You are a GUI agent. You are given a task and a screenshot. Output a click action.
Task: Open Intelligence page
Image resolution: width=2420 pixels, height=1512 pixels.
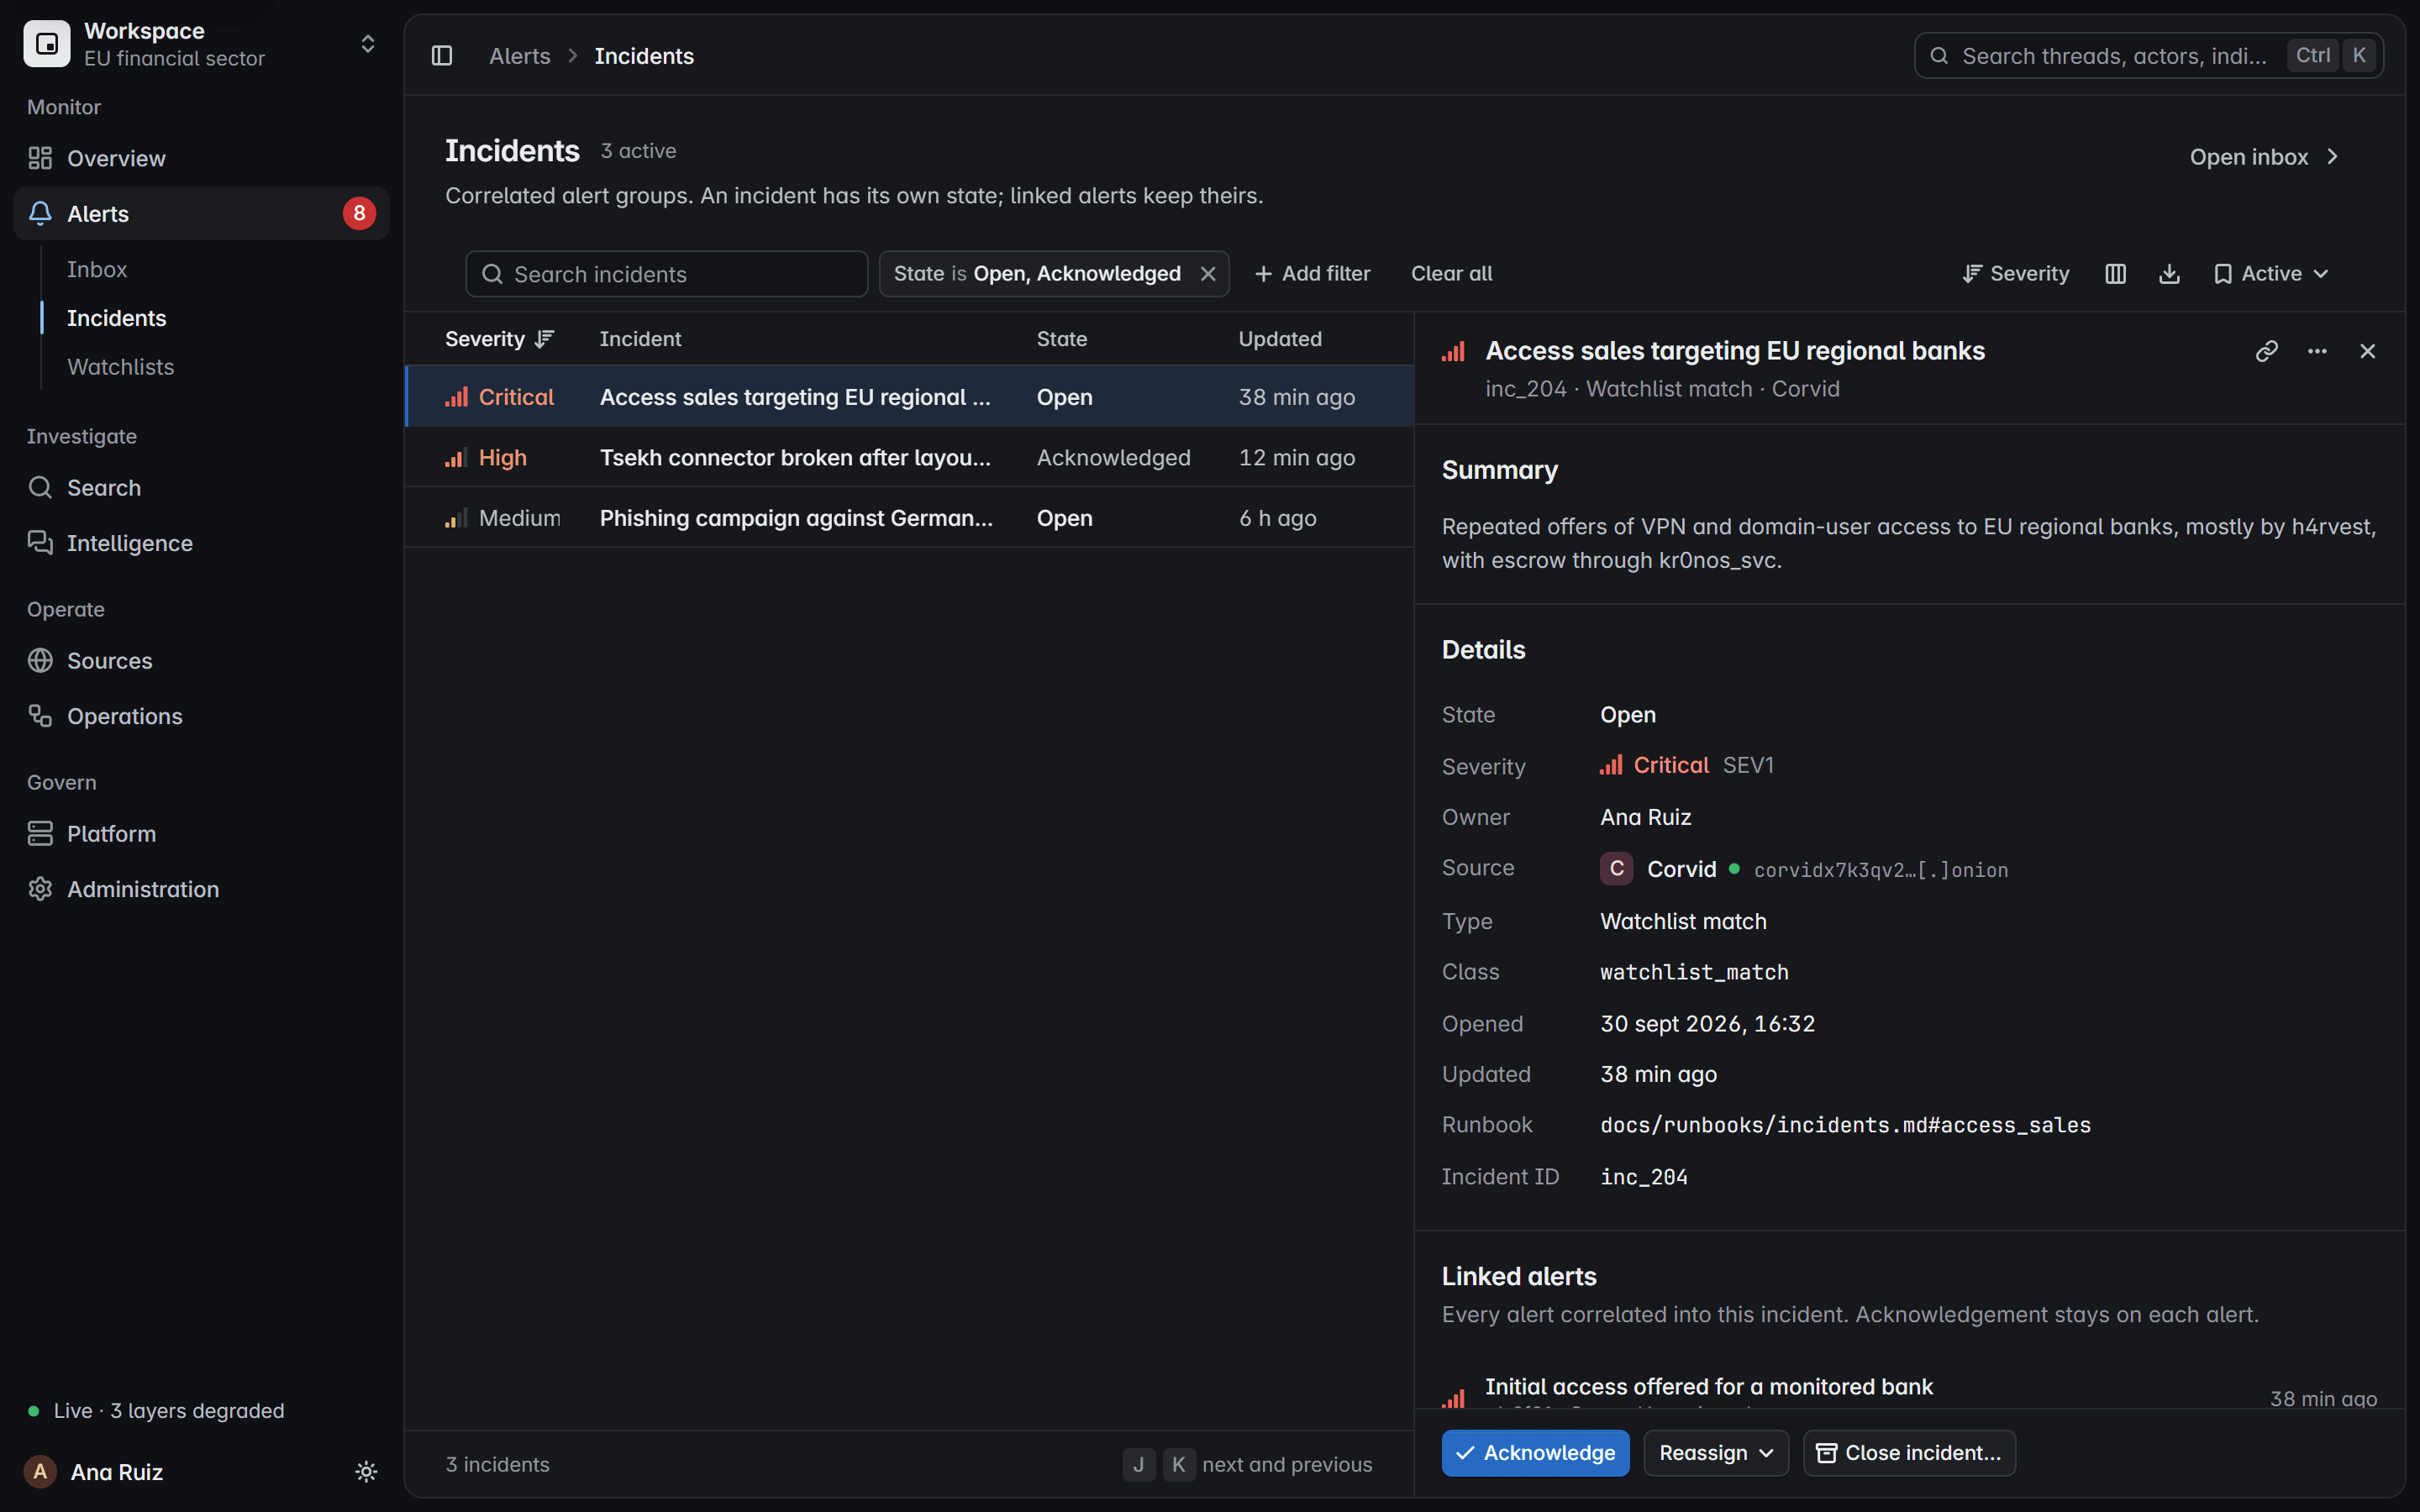click(201, 543)
